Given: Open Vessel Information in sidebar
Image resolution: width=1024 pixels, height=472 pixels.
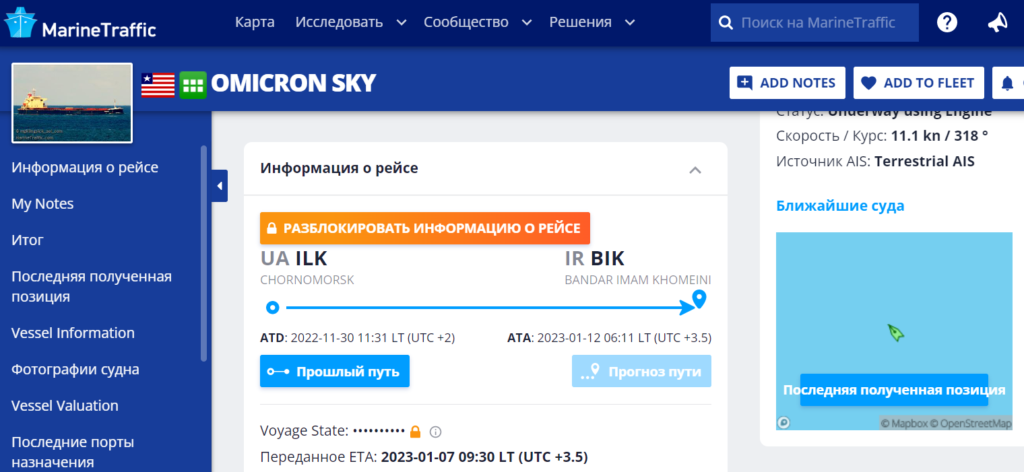Looking at the screenshot, I should (73, 333).
